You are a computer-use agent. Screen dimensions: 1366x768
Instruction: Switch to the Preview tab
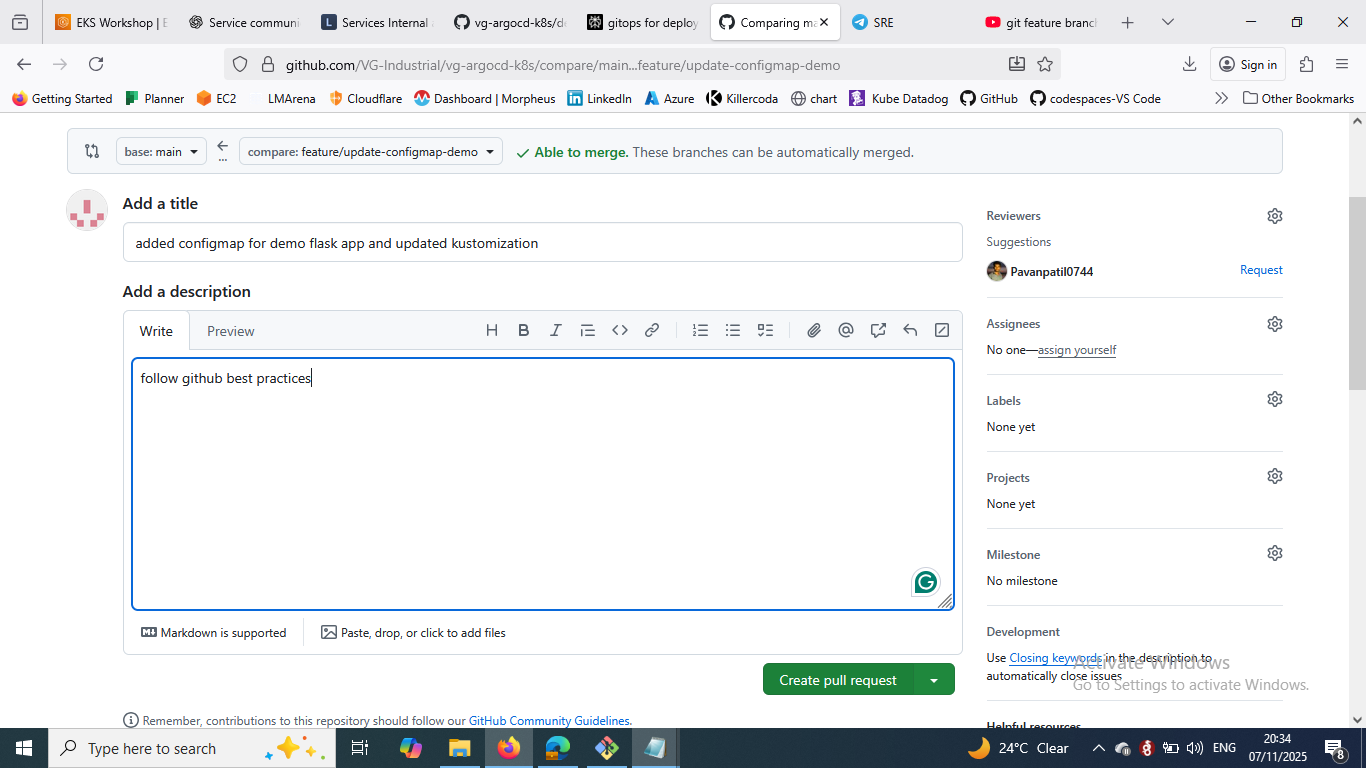coord(230,331)
